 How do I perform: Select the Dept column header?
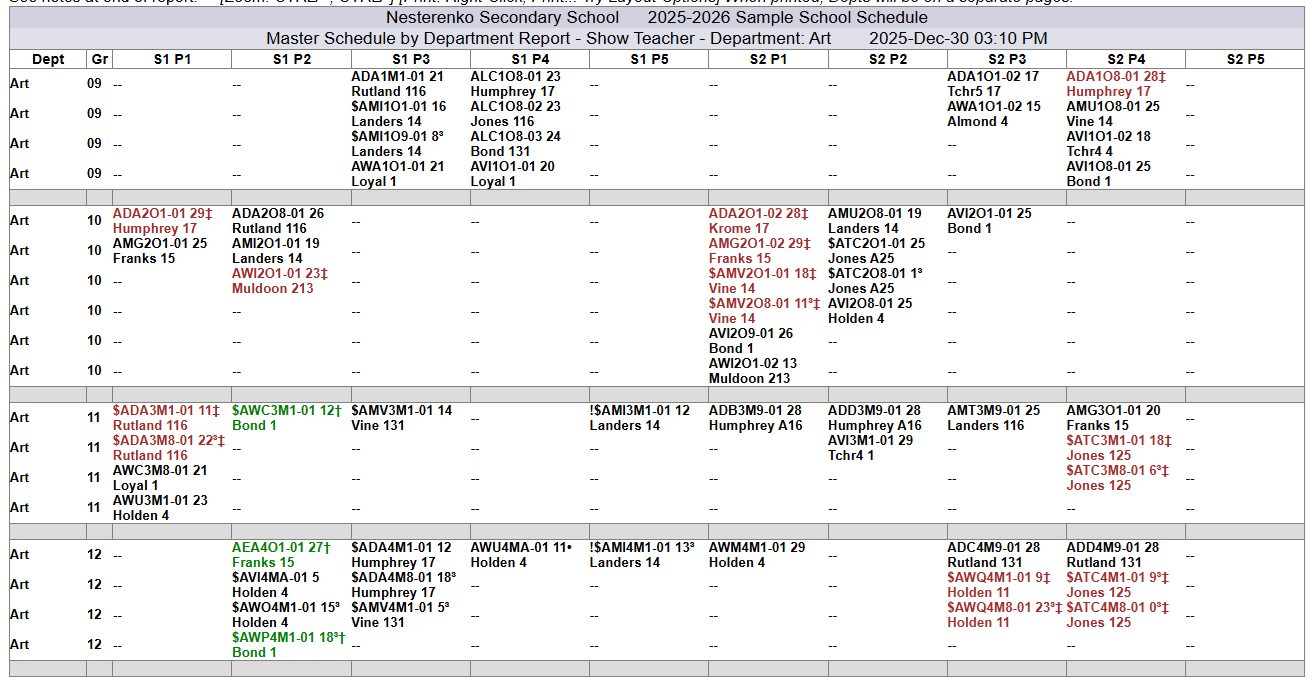(x=47, y=60)
